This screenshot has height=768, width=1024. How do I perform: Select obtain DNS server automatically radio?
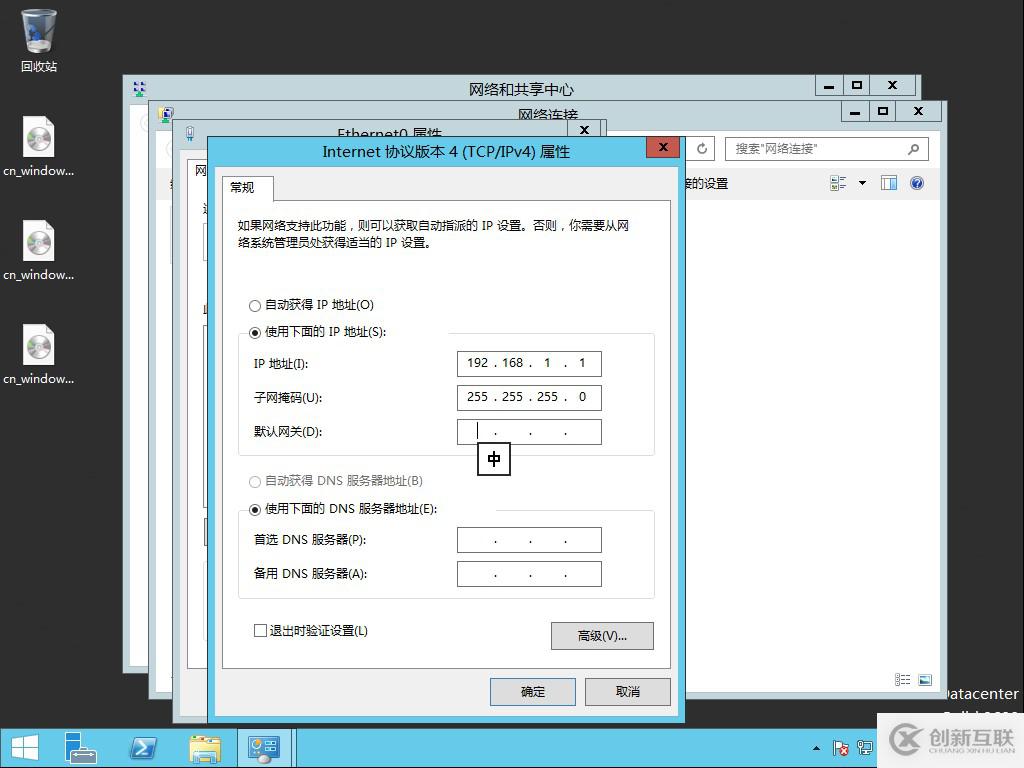tap(255, 482)
